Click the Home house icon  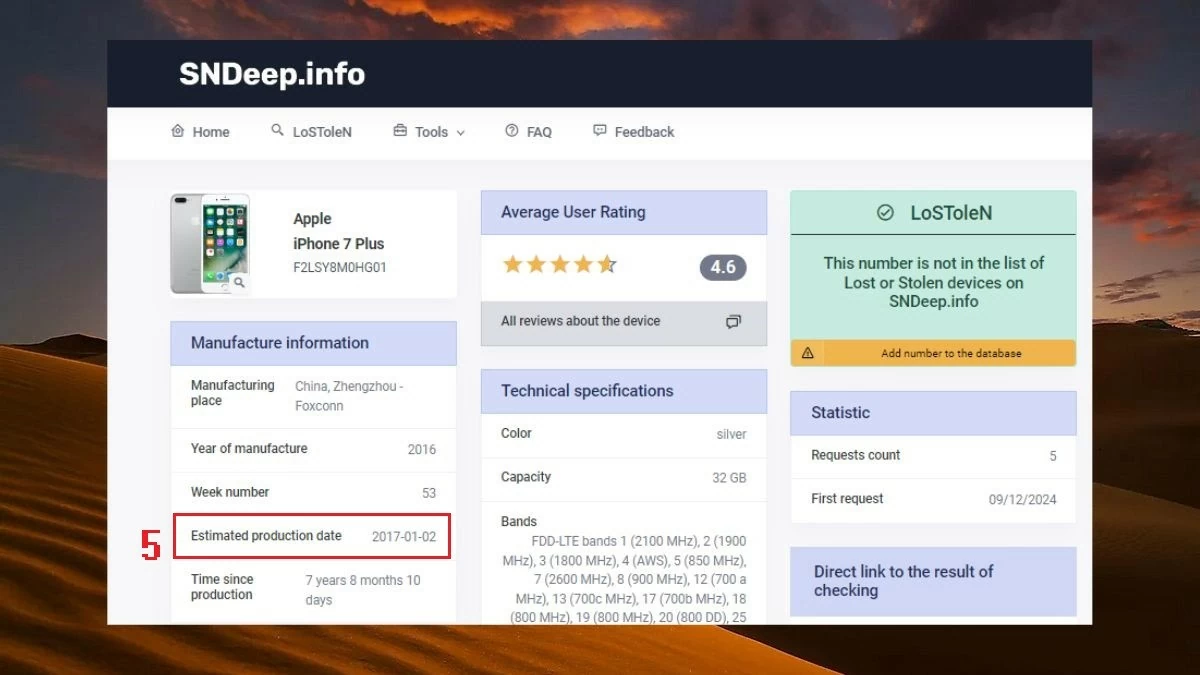pyautogui.click(x=178, y=131)
